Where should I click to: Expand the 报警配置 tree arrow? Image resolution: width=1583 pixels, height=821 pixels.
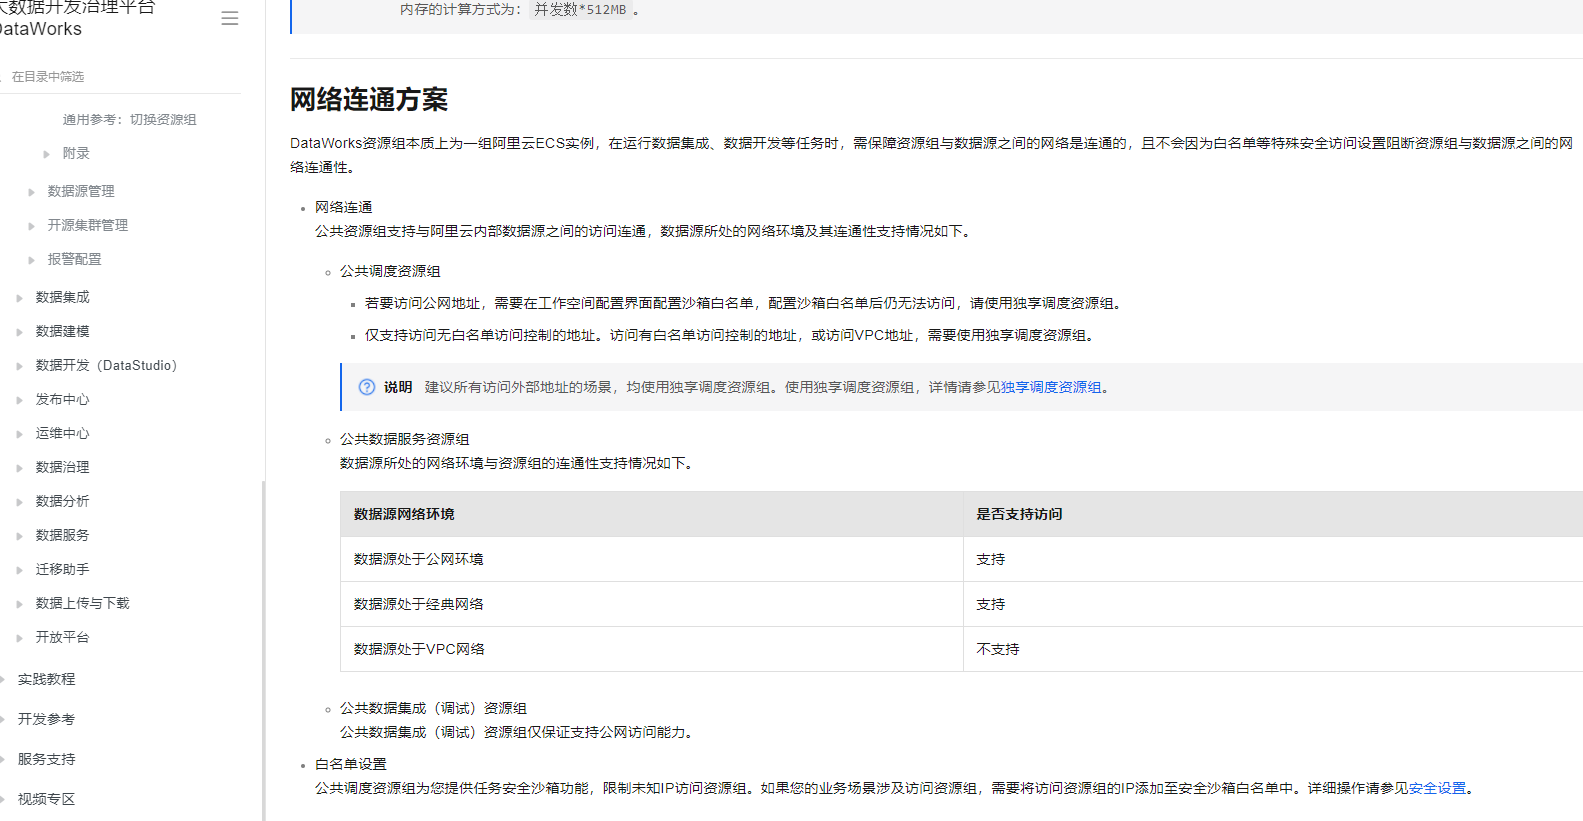31,260
